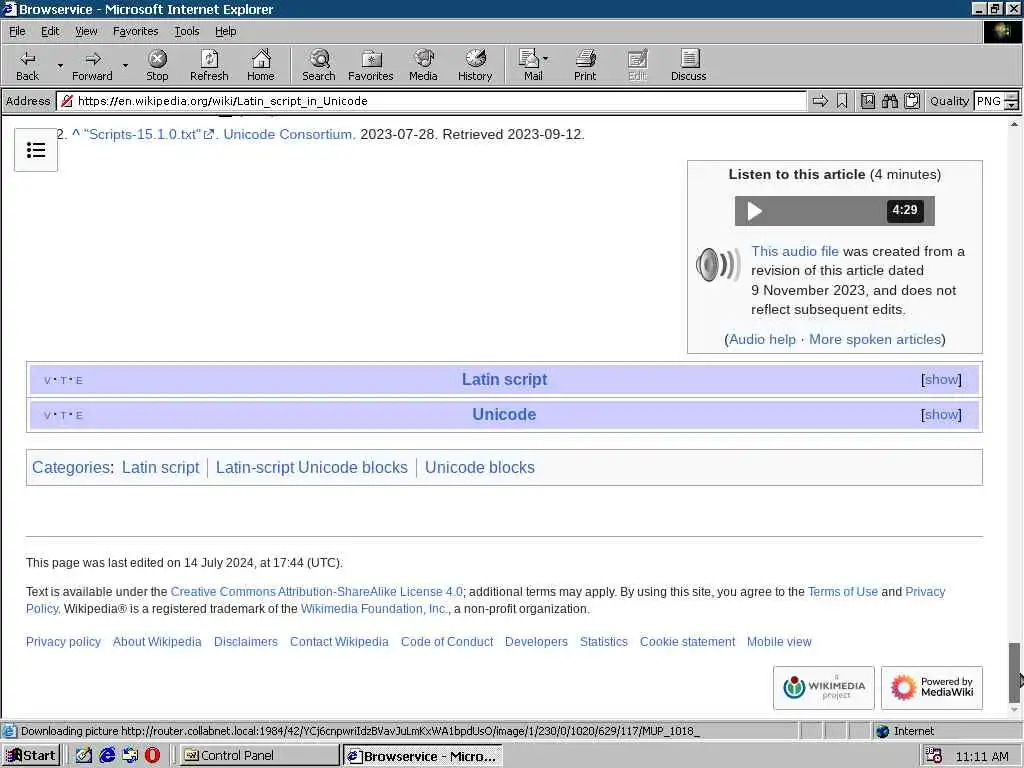
Task: Toggle the table of contents list icon
Action: coord(36,150)
